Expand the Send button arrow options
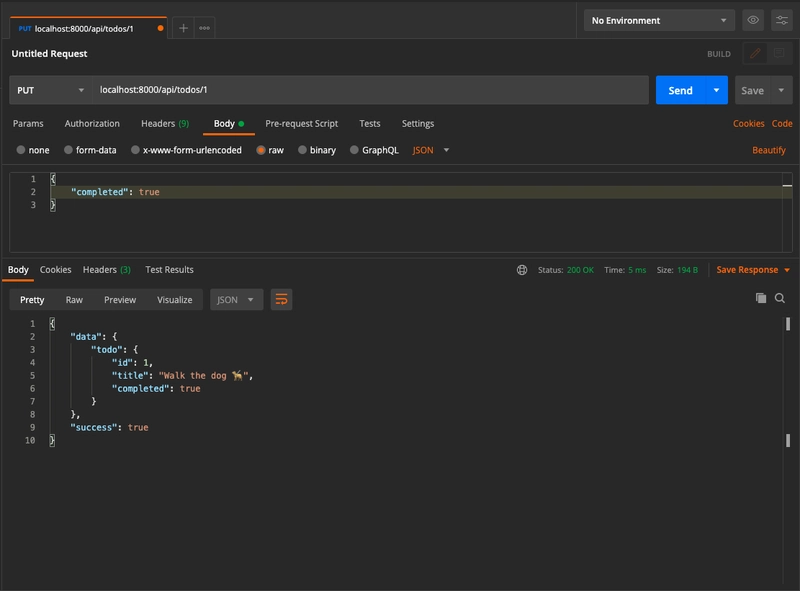800x591 pixels. pyautogui.click(x=716, y=90)
